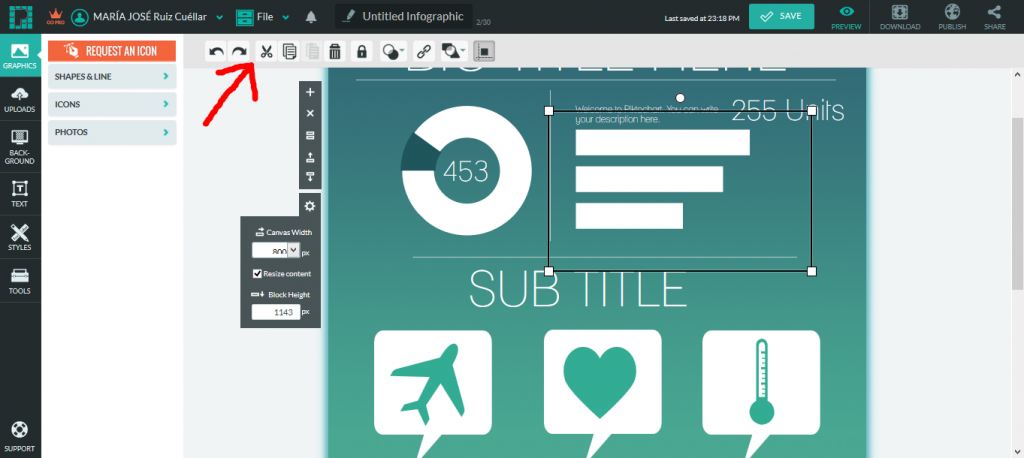The height and width of the screenshot is (458, 1024).
Task: Expand Icons category
Action: click(112, 105)
